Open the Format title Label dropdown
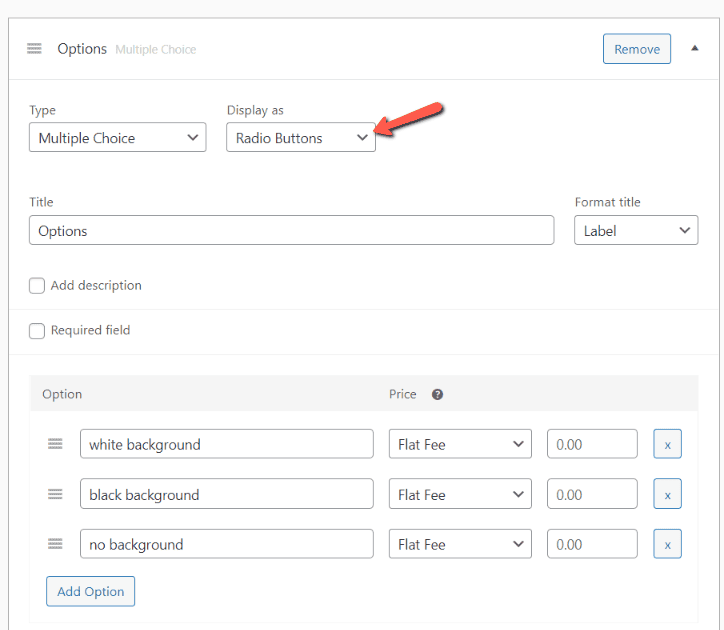Screen dimensions: 724x630 [x=635, y=231]
